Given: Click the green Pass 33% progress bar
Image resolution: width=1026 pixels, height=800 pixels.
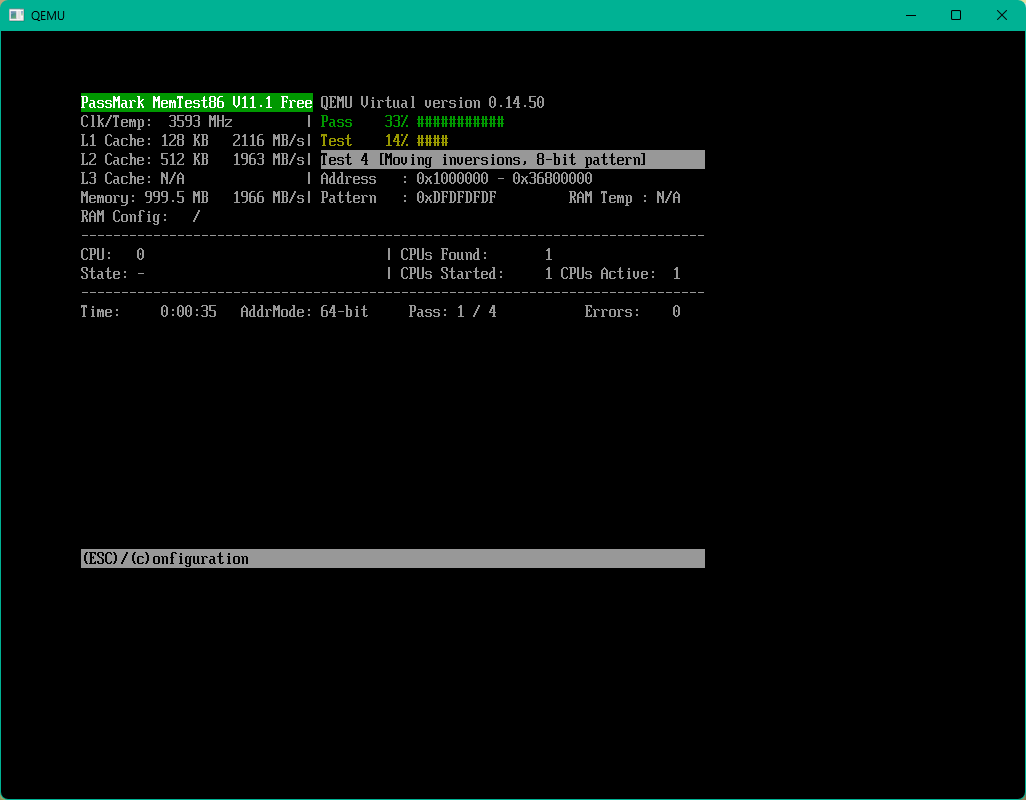Looking at the screenshot, I should tap(460, 122).
